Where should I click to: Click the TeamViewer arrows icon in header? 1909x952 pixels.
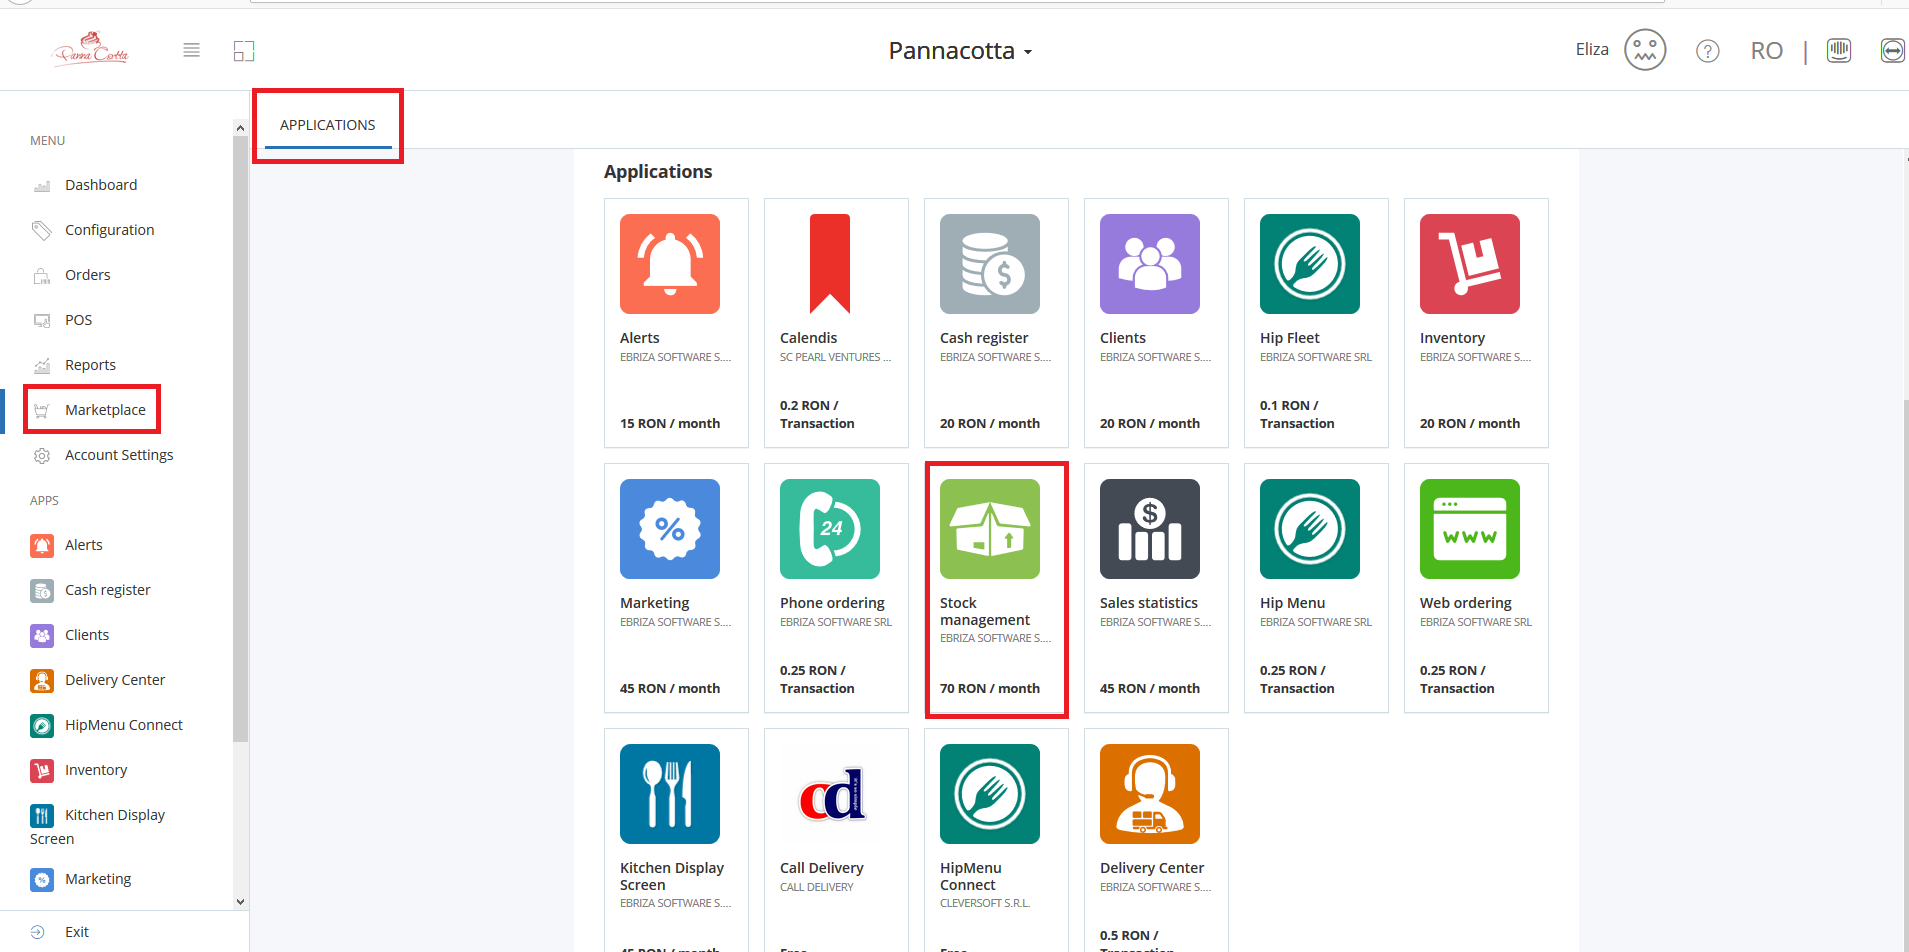click(x=1893, y=50)
